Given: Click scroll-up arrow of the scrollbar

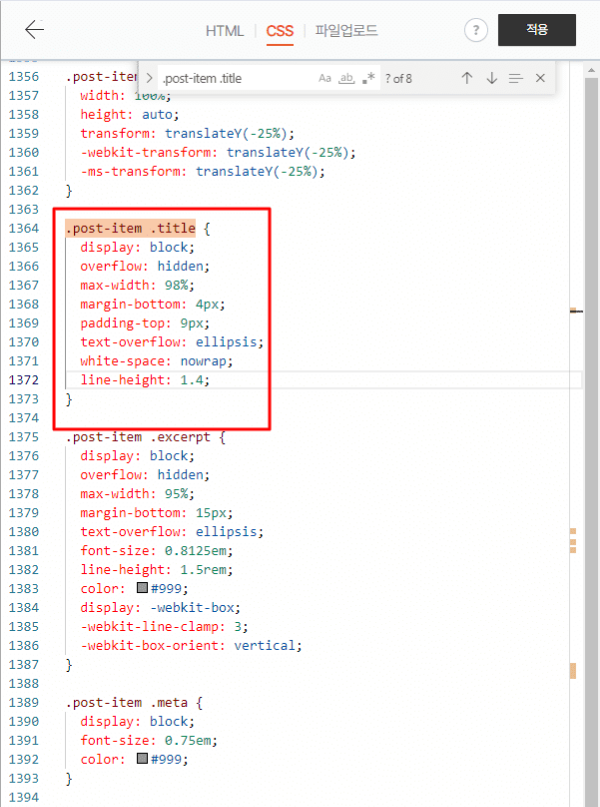Looking at the screenshot, I should (x=591, y=70).
